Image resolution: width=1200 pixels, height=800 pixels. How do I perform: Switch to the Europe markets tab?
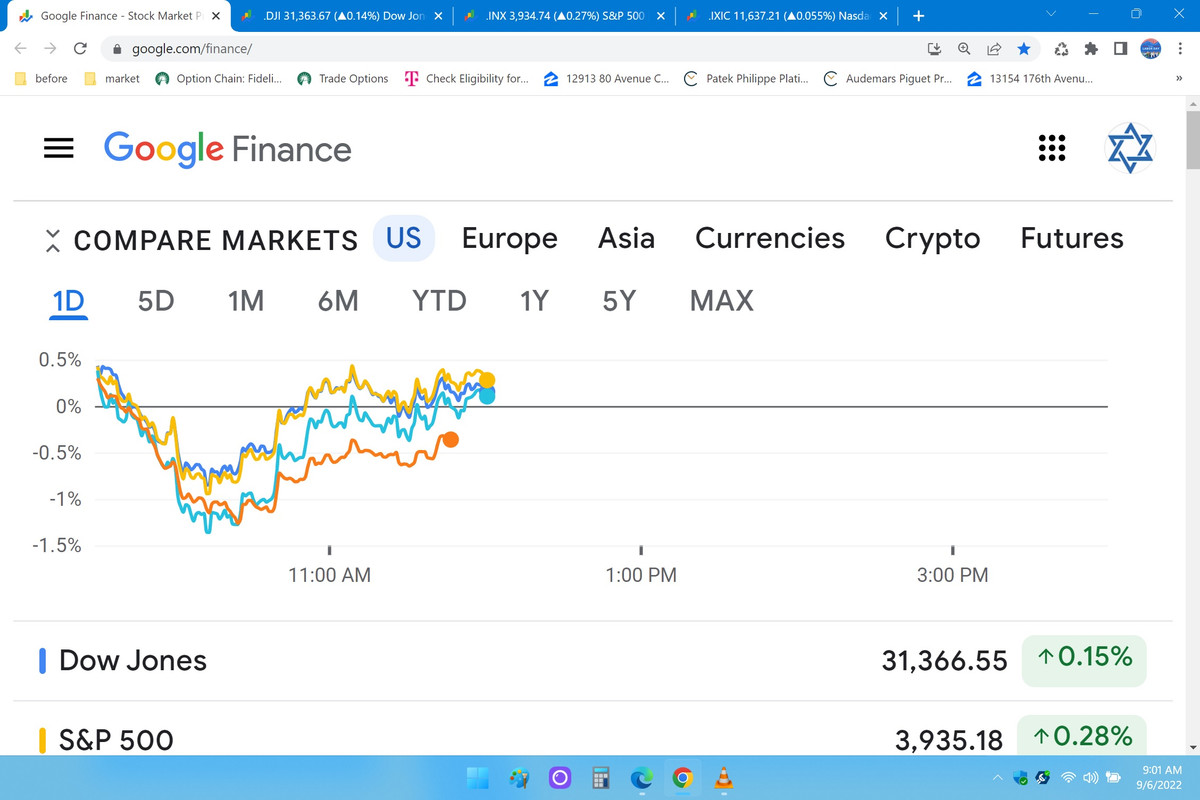[509, 238]
